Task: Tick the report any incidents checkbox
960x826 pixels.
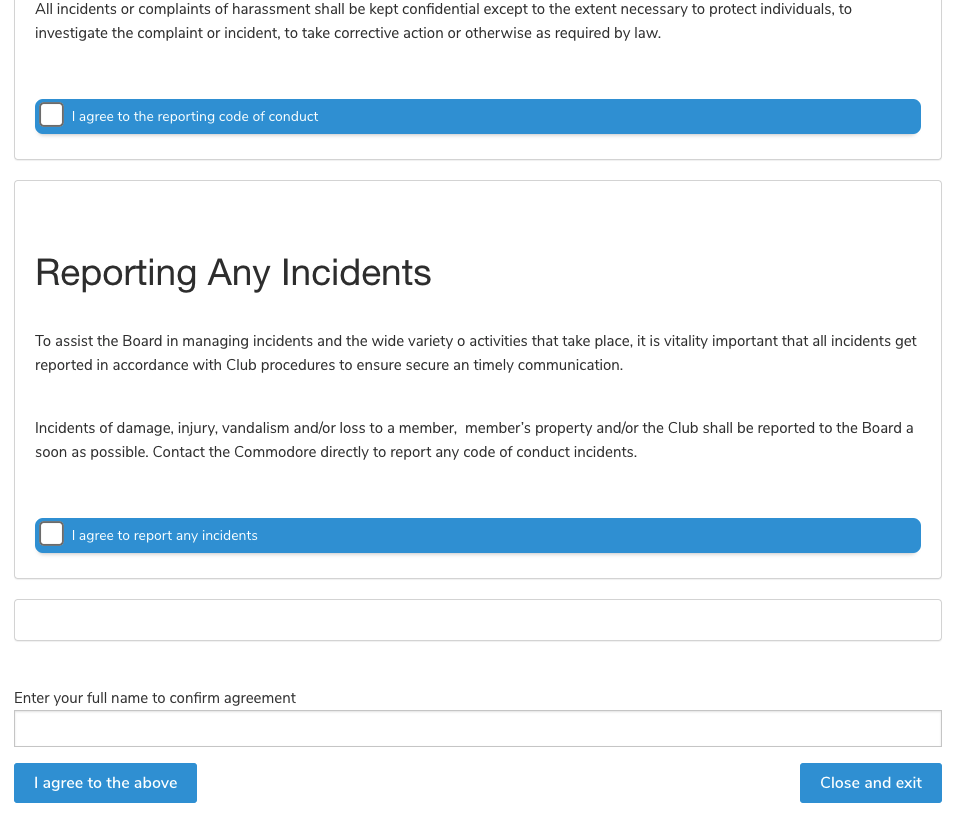Action: (x=52, y=535)
